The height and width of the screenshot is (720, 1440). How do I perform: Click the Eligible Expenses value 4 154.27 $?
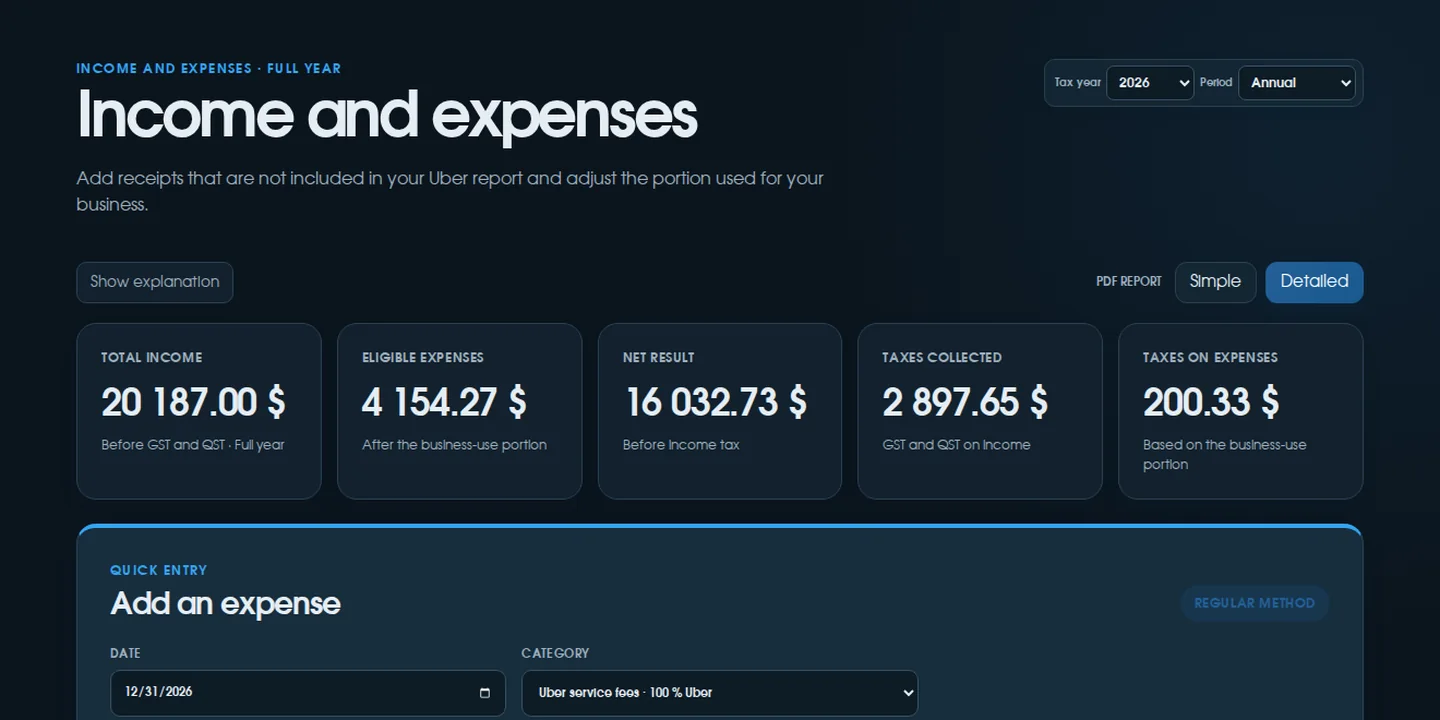(444, 402)
